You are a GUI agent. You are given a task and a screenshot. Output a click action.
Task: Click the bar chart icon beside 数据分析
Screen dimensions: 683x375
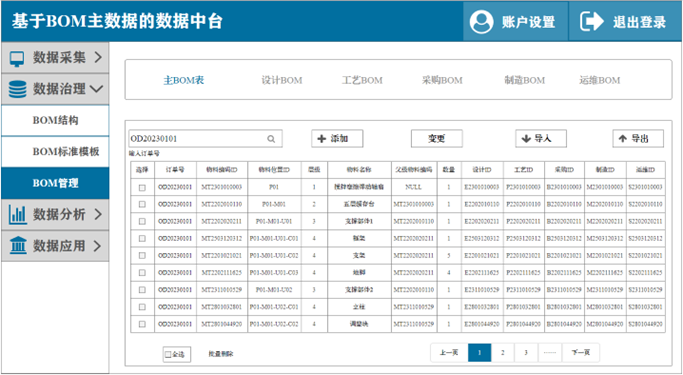coord(17,215)
